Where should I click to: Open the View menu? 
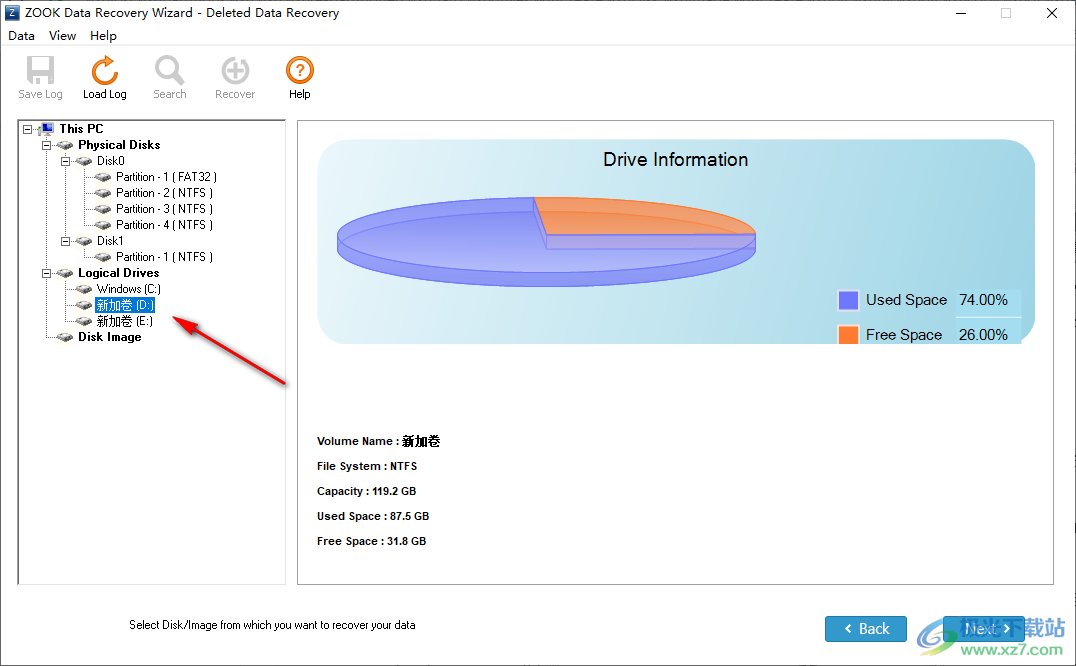point(62,35)
